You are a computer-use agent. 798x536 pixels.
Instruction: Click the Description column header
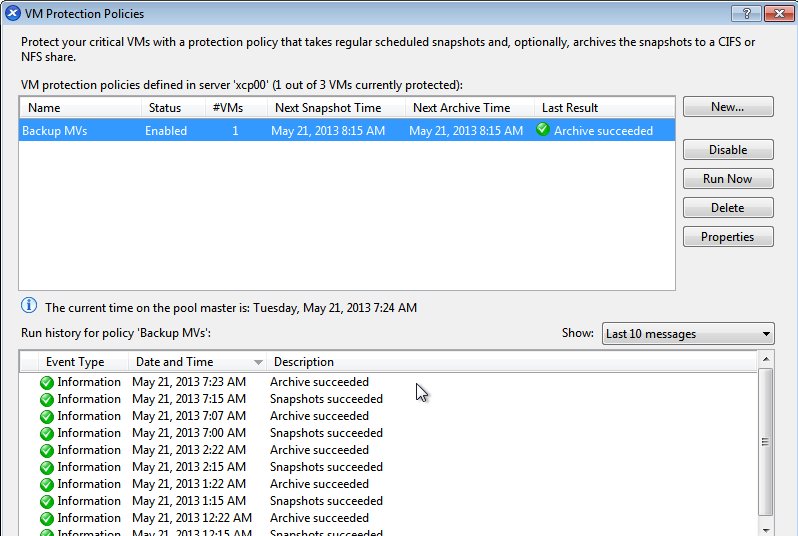tap(511, 362)
